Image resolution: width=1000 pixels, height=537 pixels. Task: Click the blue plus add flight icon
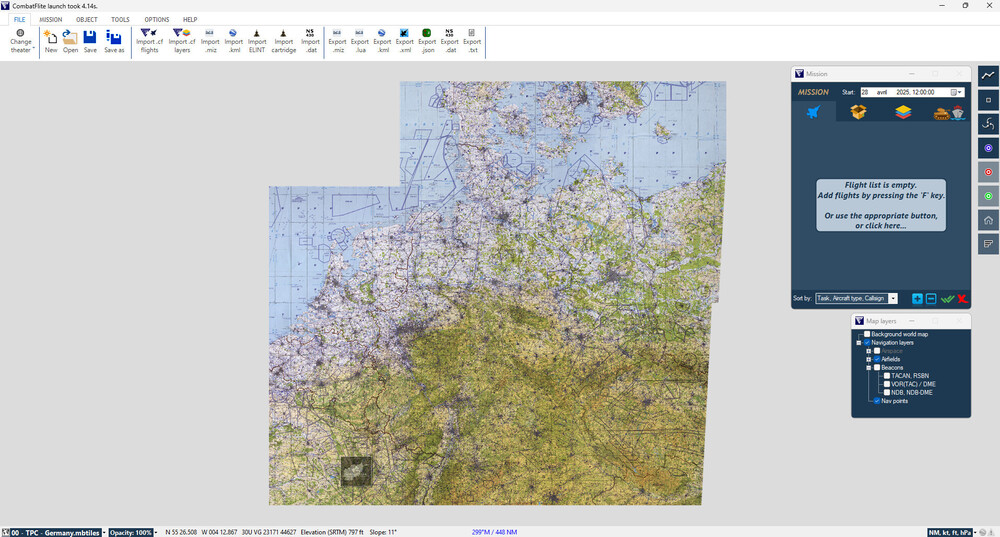(917, 299)
